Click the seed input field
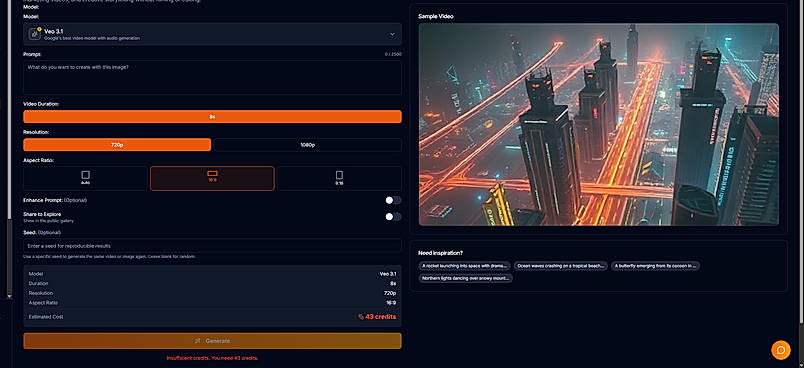 (x=212, y=246)
